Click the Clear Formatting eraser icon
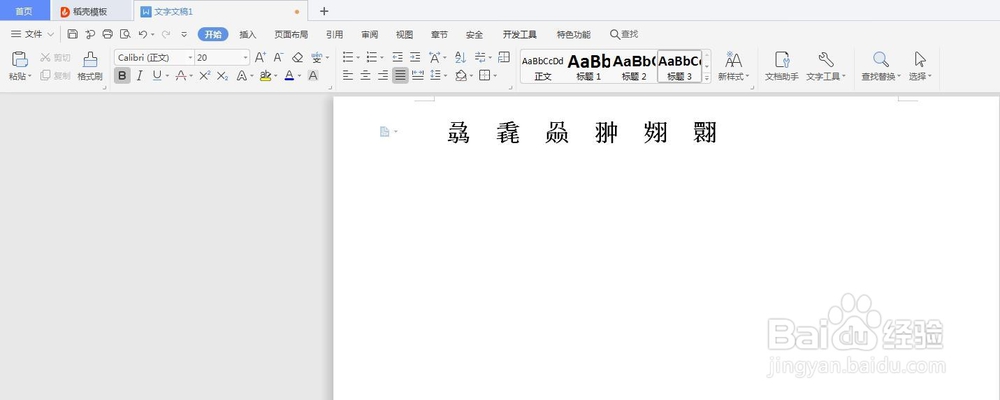Viewport: 1000px width, 400px height. point(297,57)
